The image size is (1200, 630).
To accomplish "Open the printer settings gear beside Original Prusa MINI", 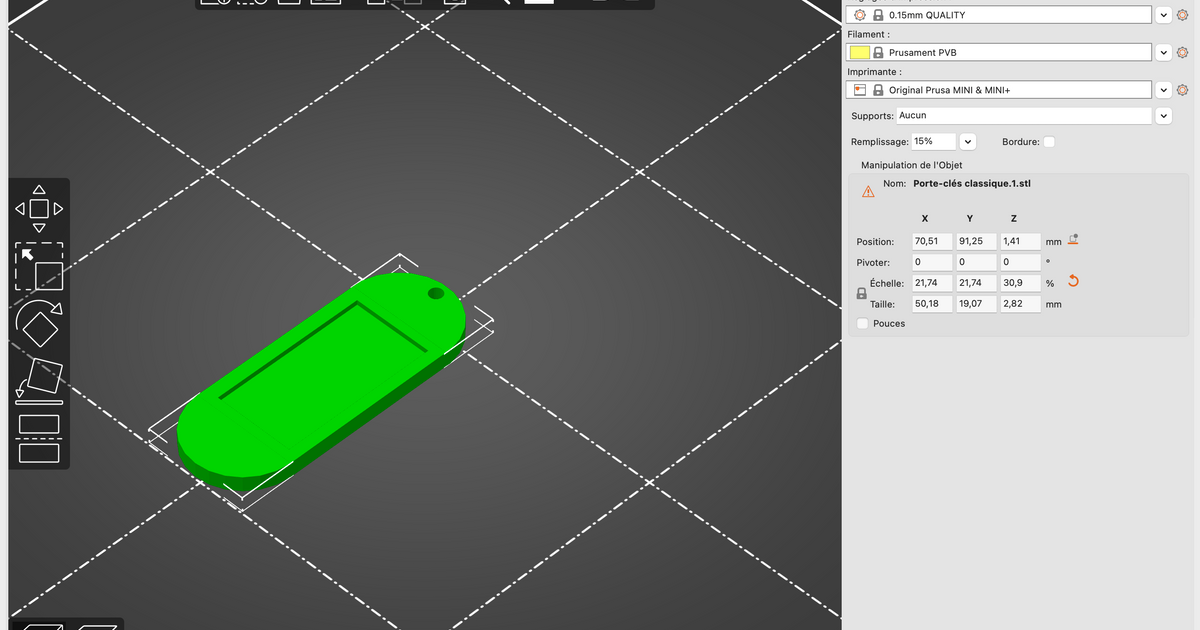I will pyautogui.click(x=1182, y=89).
